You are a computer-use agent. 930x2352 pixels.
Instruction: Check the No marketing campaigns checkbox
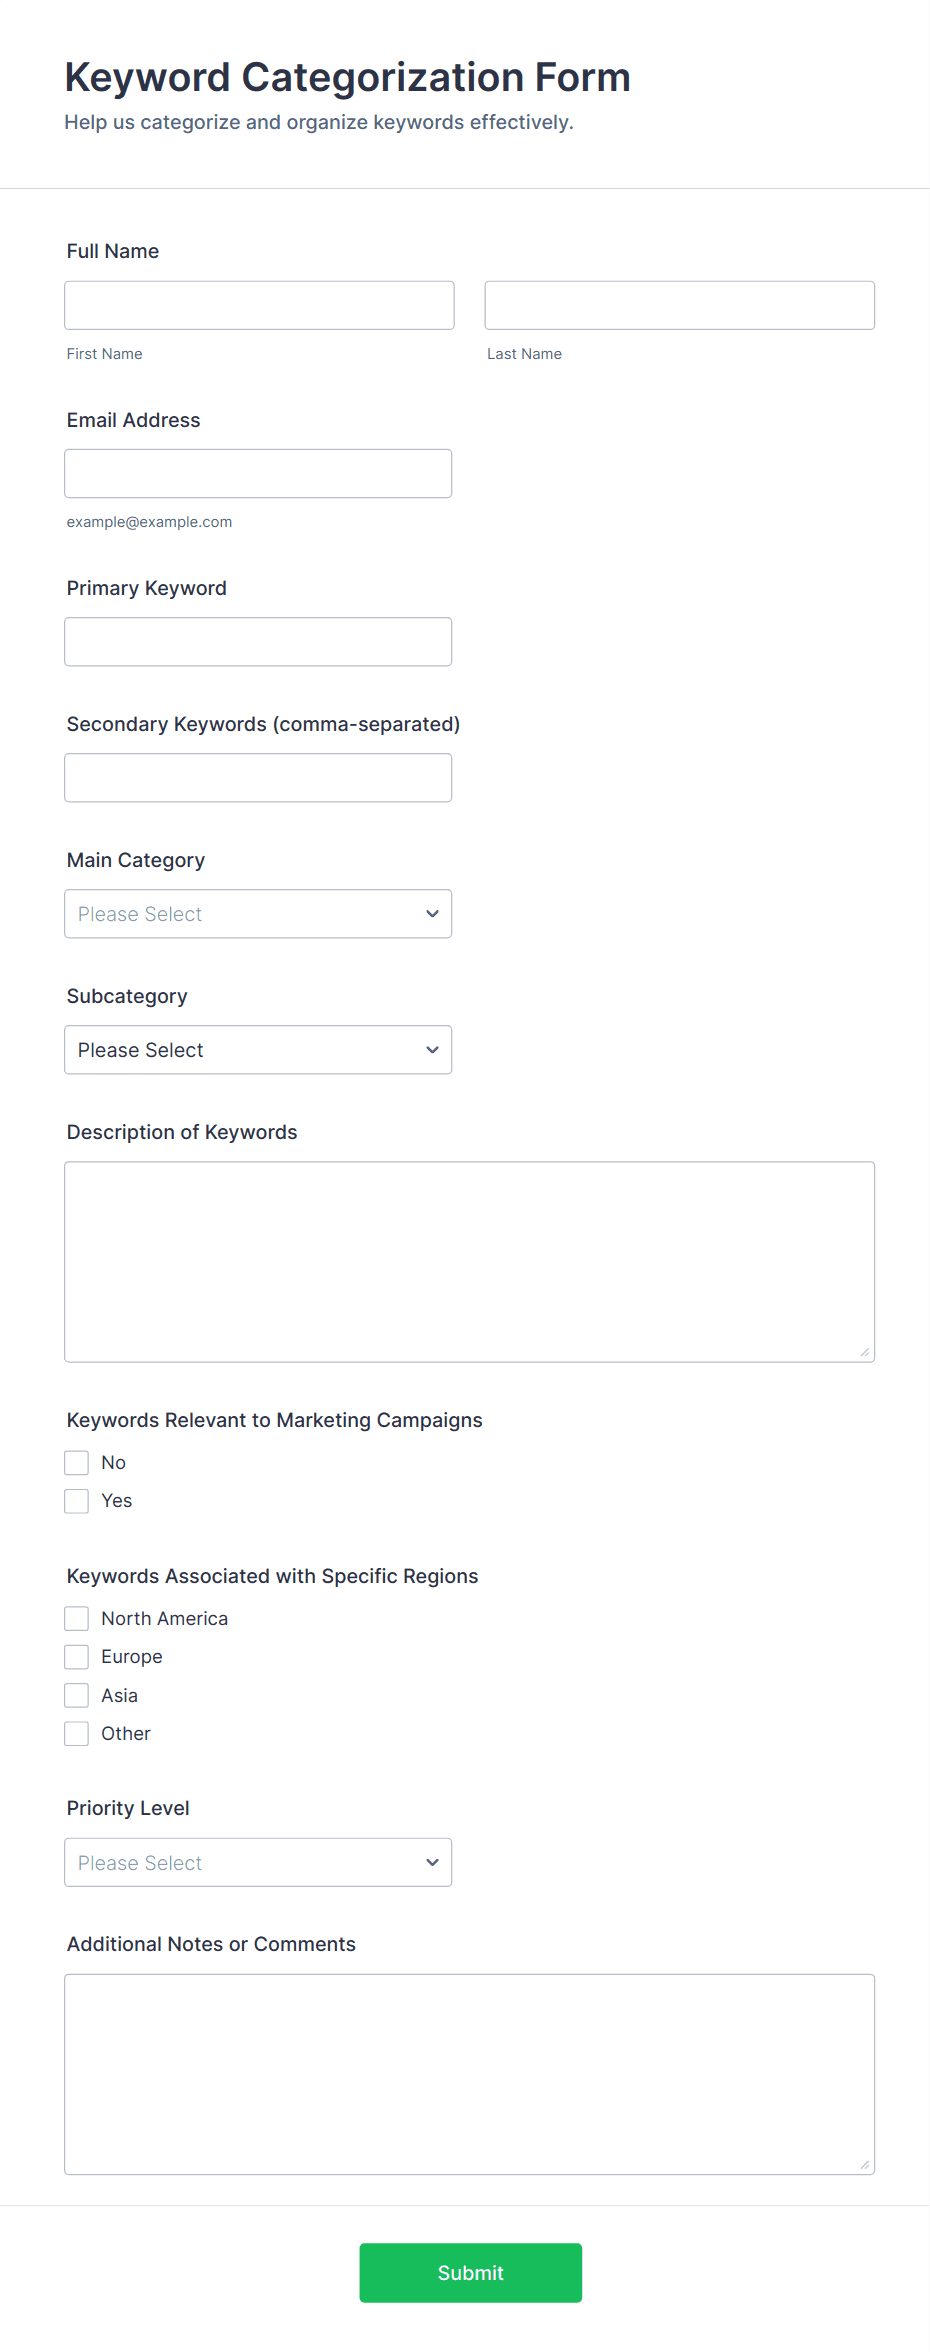[x=77, y=1463]
